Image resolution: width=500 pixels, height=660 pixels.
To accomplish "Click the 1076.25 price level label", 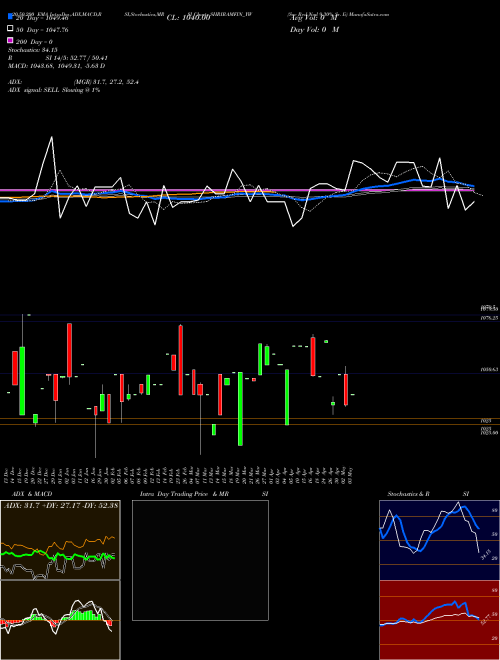I will [489, 318].
